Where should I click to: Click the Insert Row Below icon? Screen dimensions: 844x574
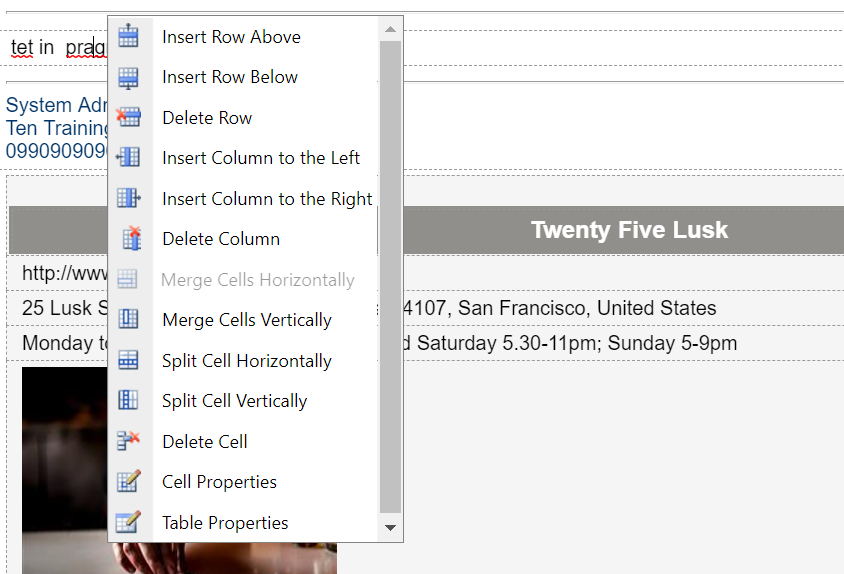[x=128, y=78]
